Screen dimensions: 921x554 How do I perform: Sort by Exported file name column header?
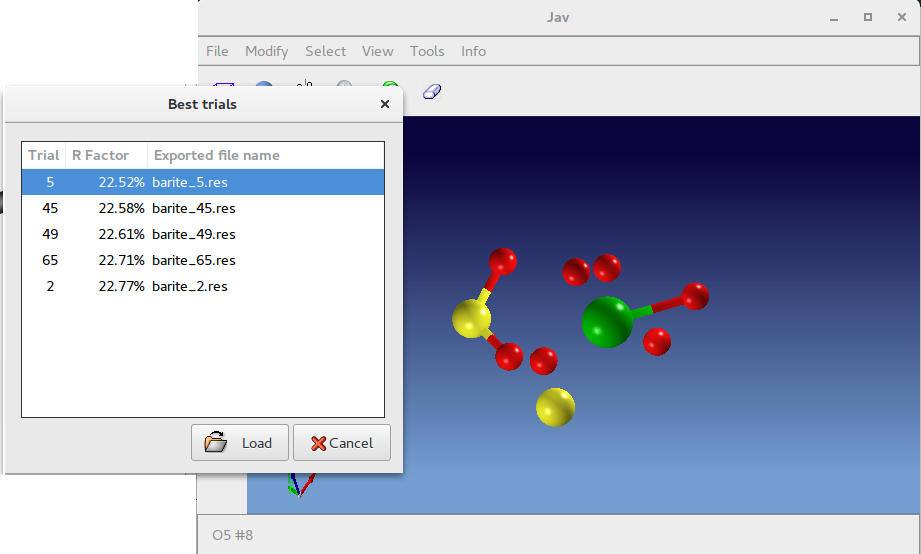(x=265, y=155)
